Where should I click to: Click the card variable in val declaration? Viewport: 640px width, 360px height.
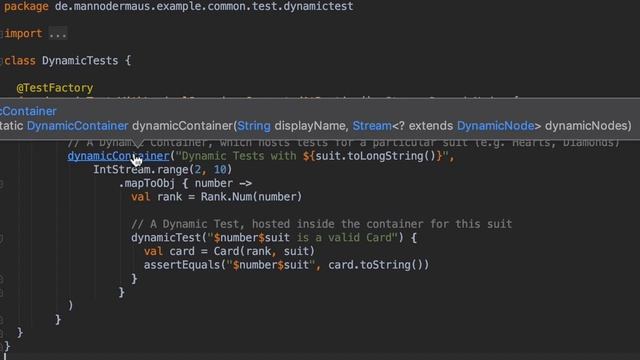tap(182, 251)
